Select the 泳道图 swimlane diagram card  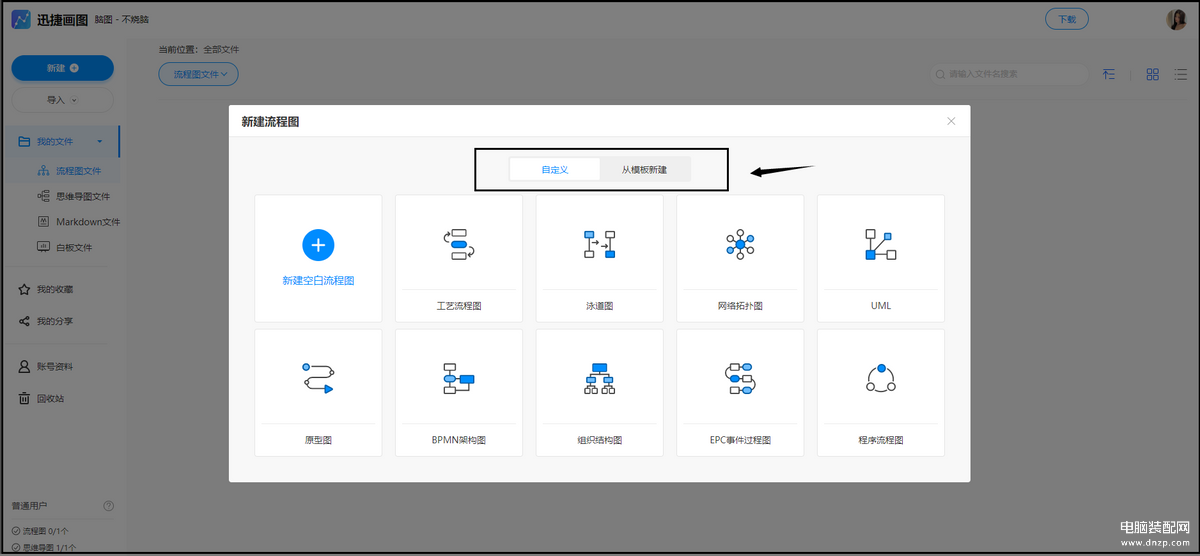coord(599,258)
